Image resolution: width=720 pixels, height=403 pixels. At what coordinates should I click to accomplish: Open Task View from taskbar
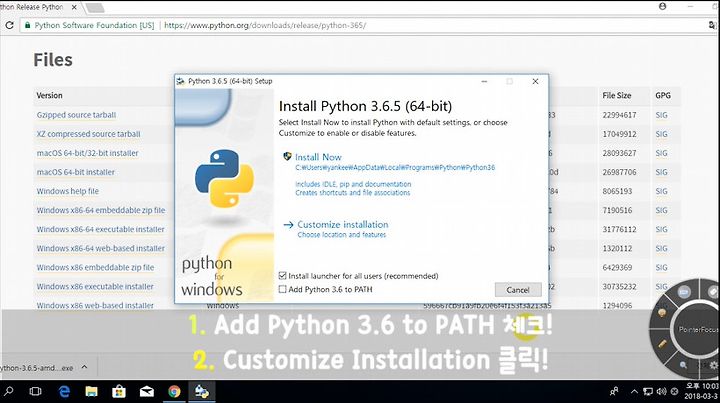click(x=35, y=392)
